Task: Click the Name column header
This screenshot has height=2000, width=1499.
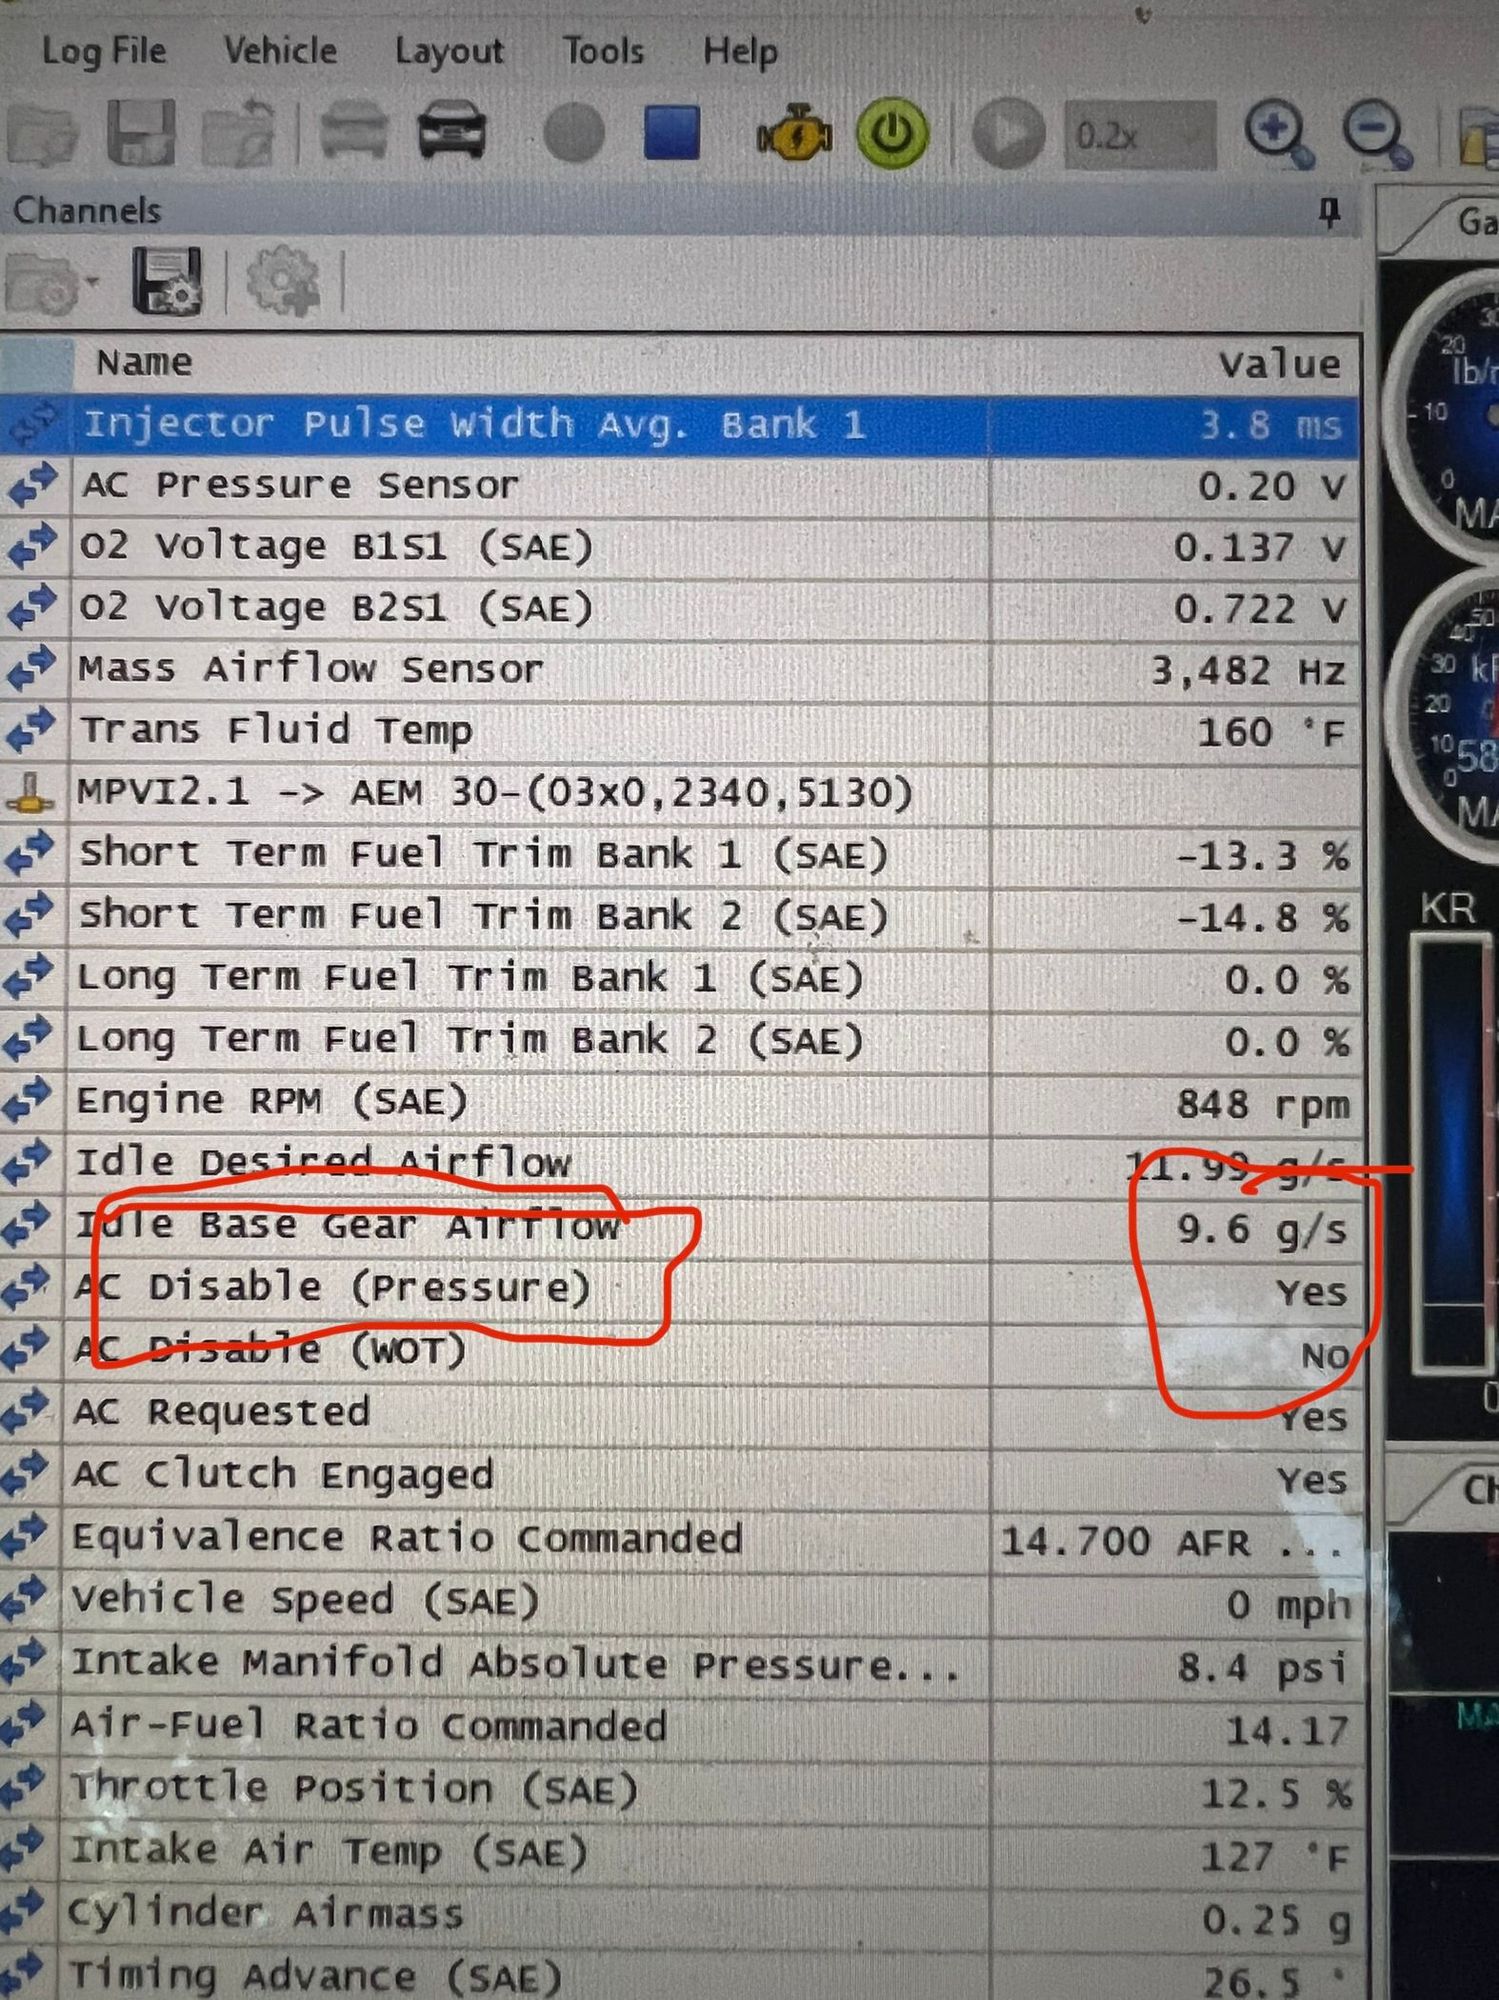Action: coord(144,362)
